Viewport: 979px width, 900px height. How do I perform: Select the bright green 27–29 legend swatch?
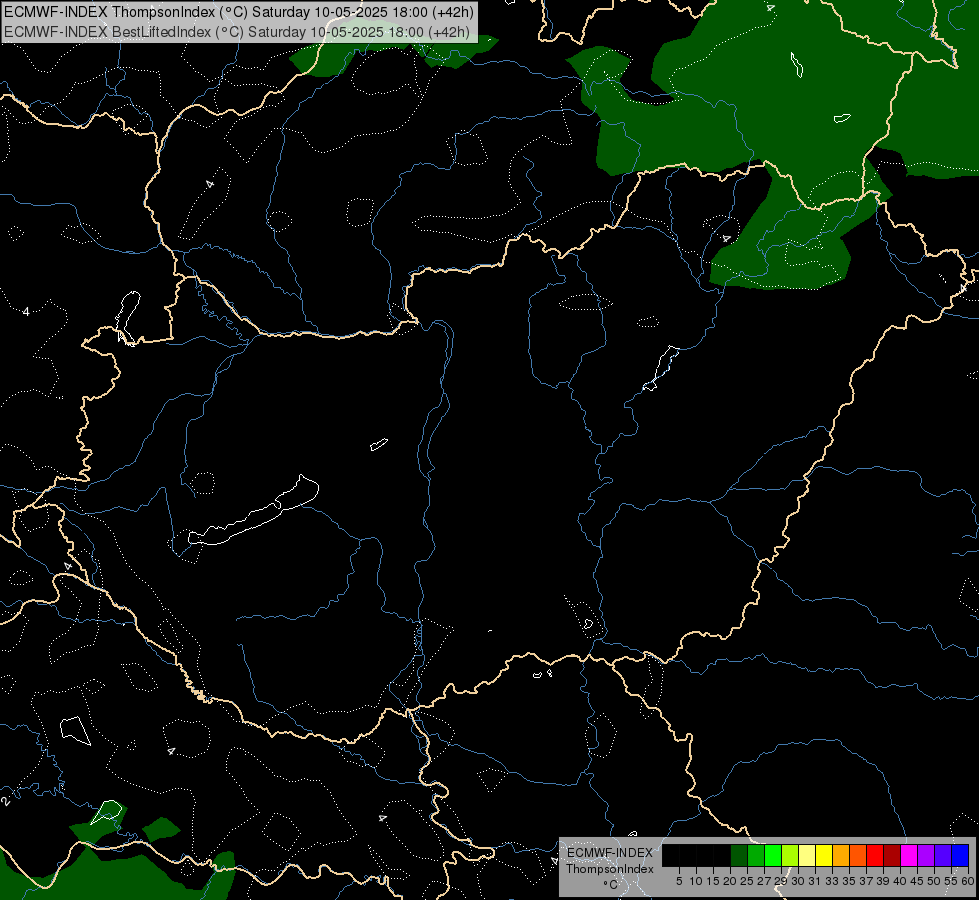click(x=773, y=855)
